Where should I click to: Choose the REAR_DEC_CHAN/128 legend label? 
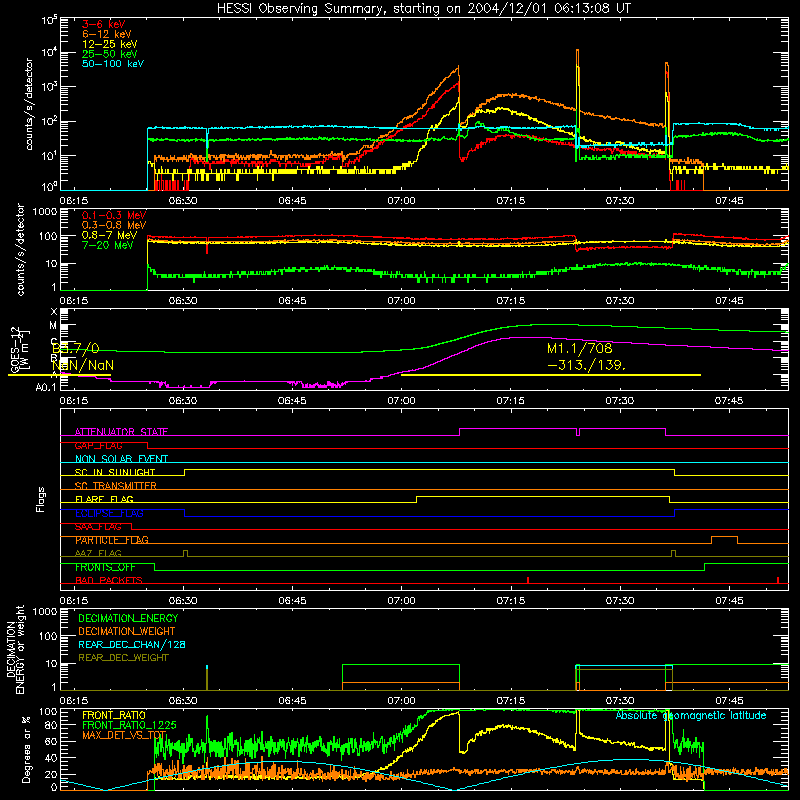pos(132,644)
